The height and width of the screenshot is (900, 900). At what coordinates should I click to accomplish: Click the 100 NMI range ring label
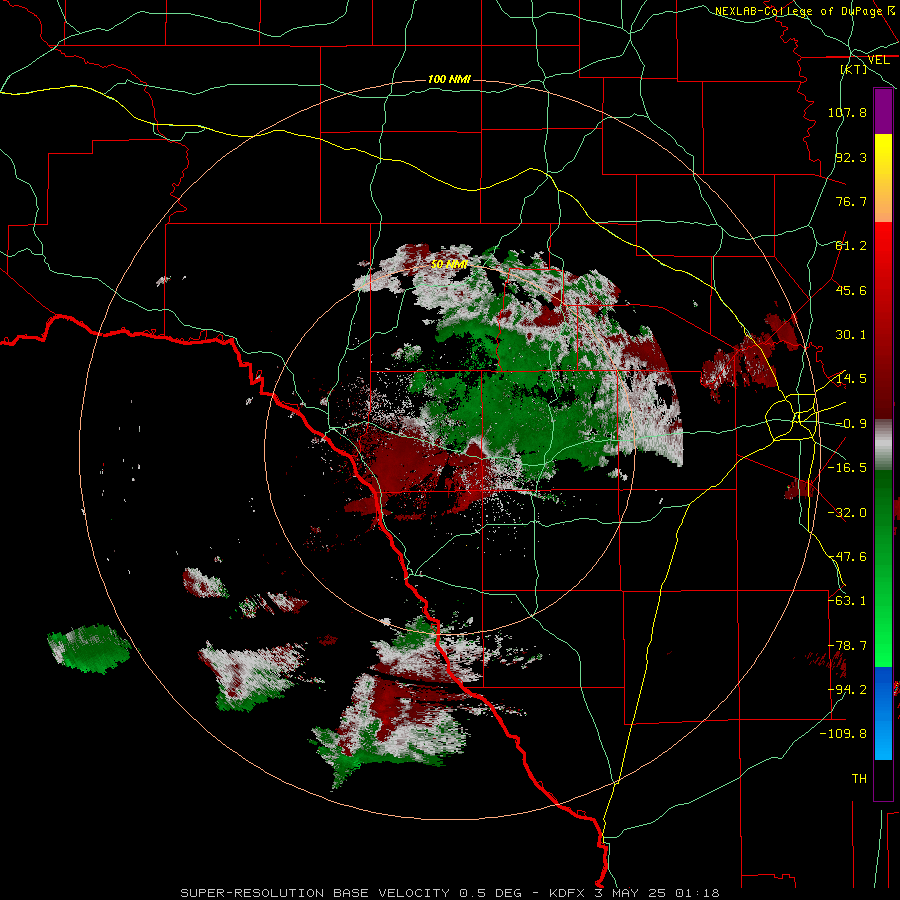(449, 79)
